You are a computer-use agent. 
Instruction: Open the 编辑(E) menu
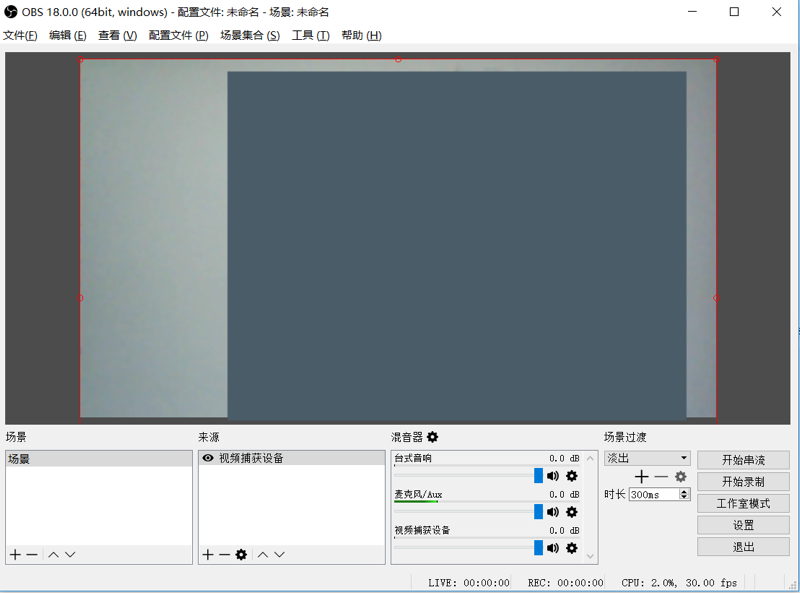tap(68, 35)
